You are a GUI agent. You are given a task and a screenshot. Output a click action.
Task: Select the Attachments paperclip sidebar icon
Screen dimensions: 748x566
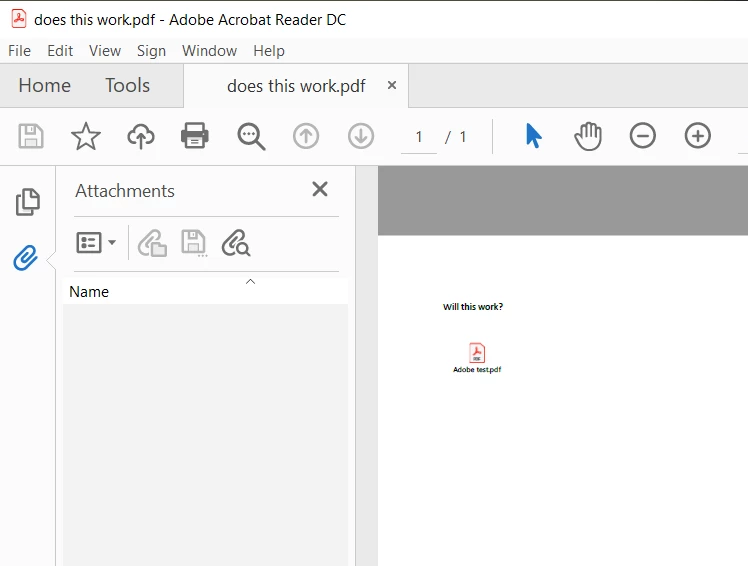click(25, 258)
